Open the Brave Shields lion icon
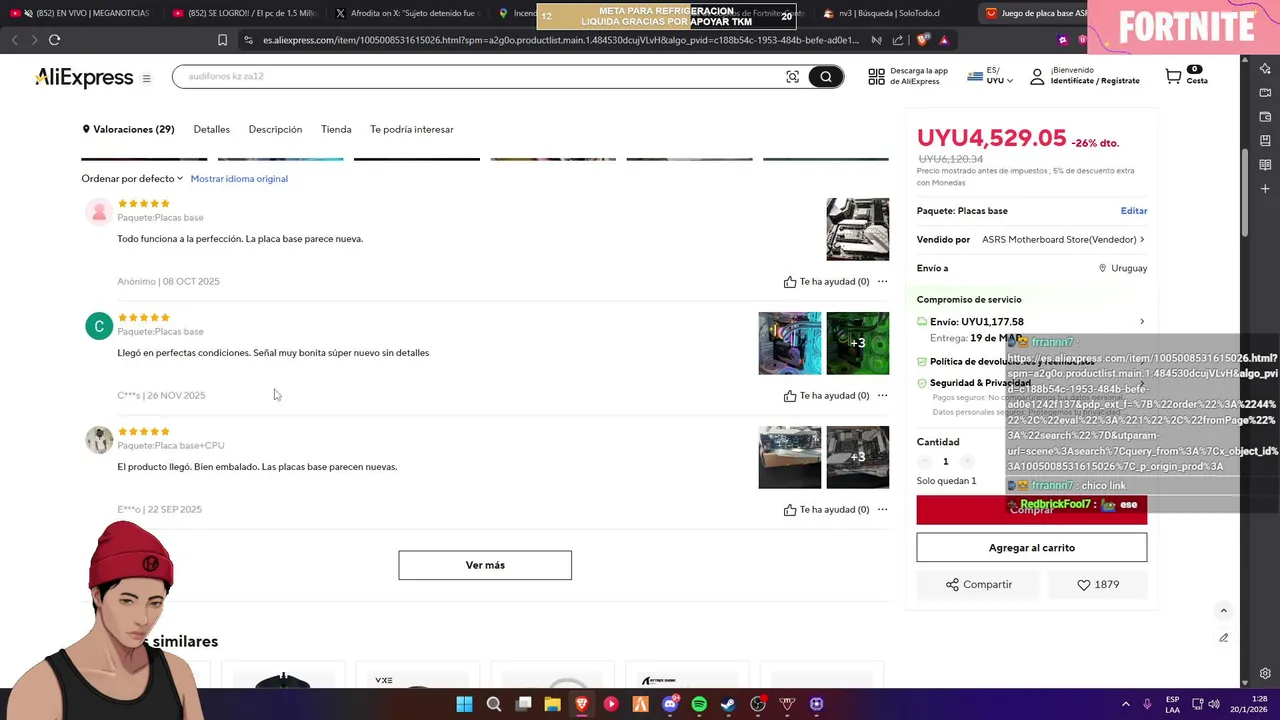This screenshot has height=720, width=1280. 921,40
